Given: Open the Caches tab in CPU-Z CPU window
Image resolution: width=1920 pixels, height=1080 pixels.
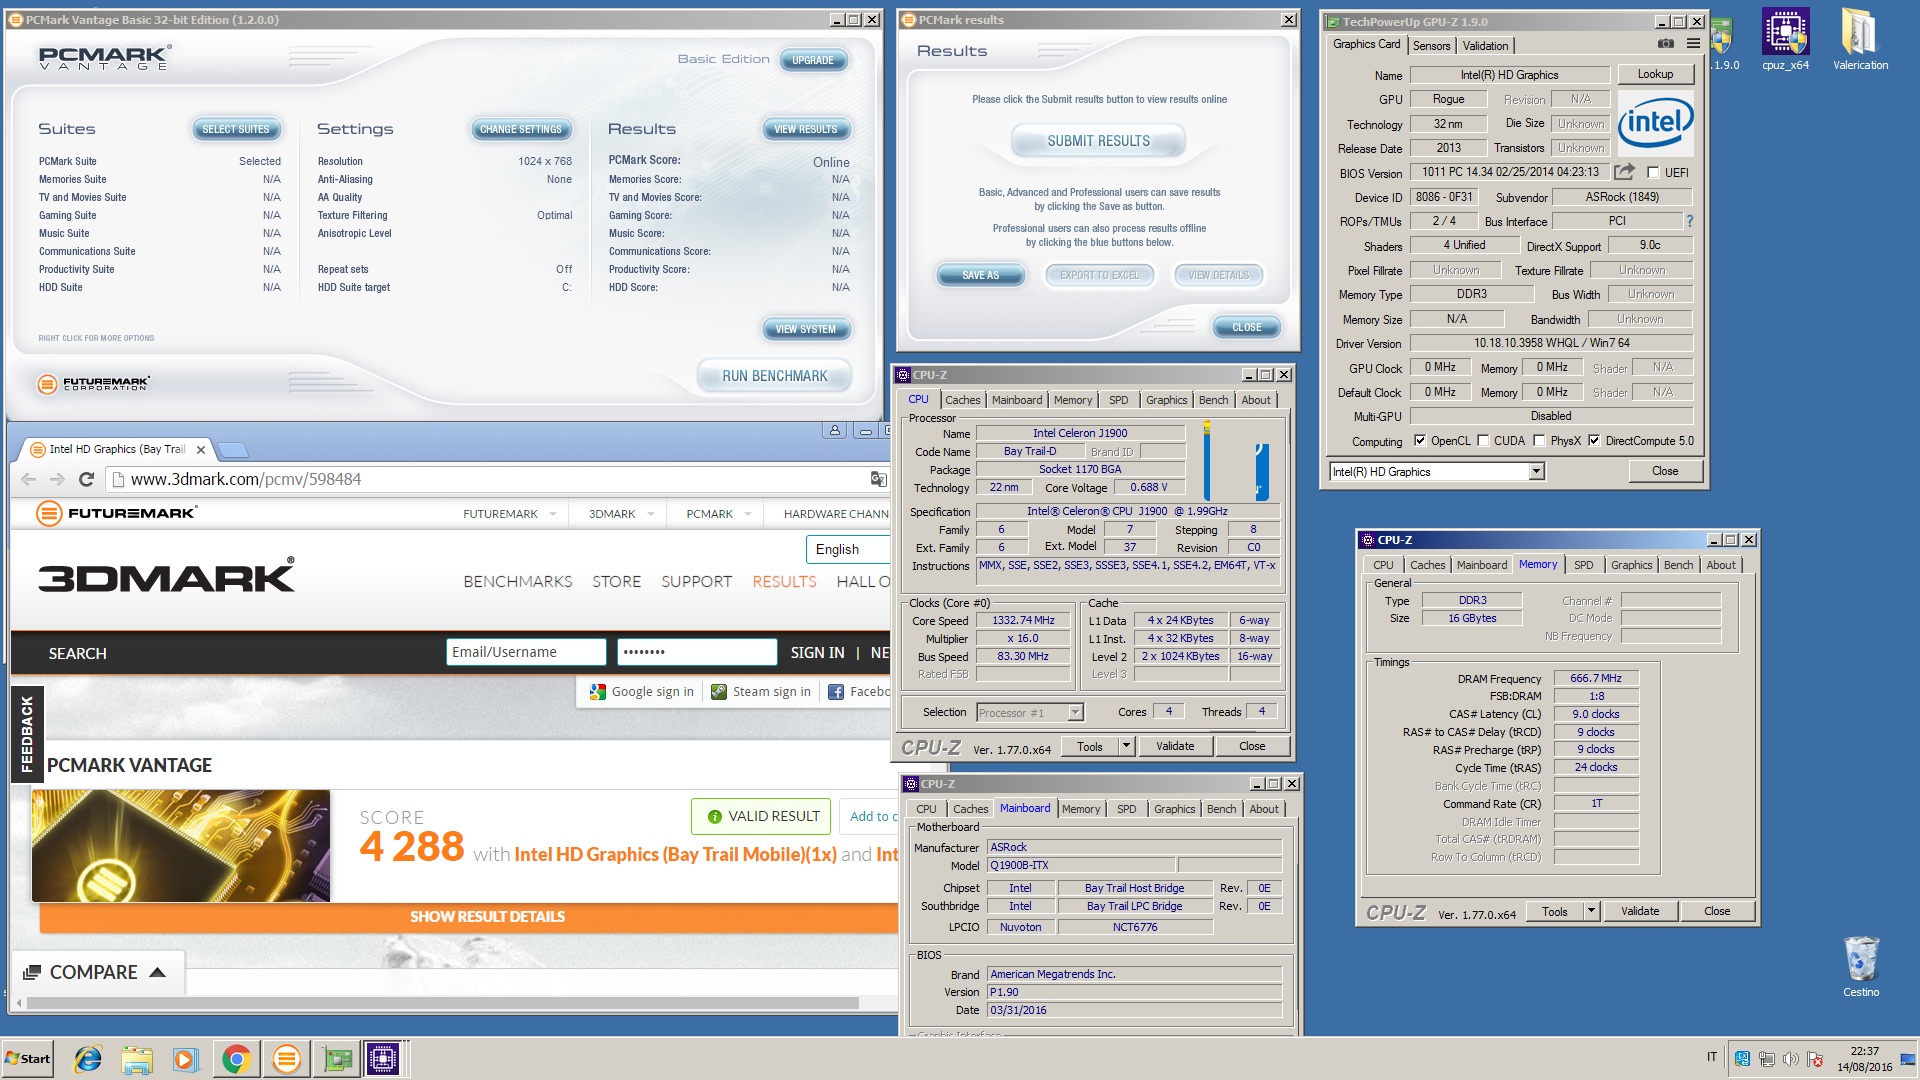Looking at the screenshot, I should (x=962, y=400).
